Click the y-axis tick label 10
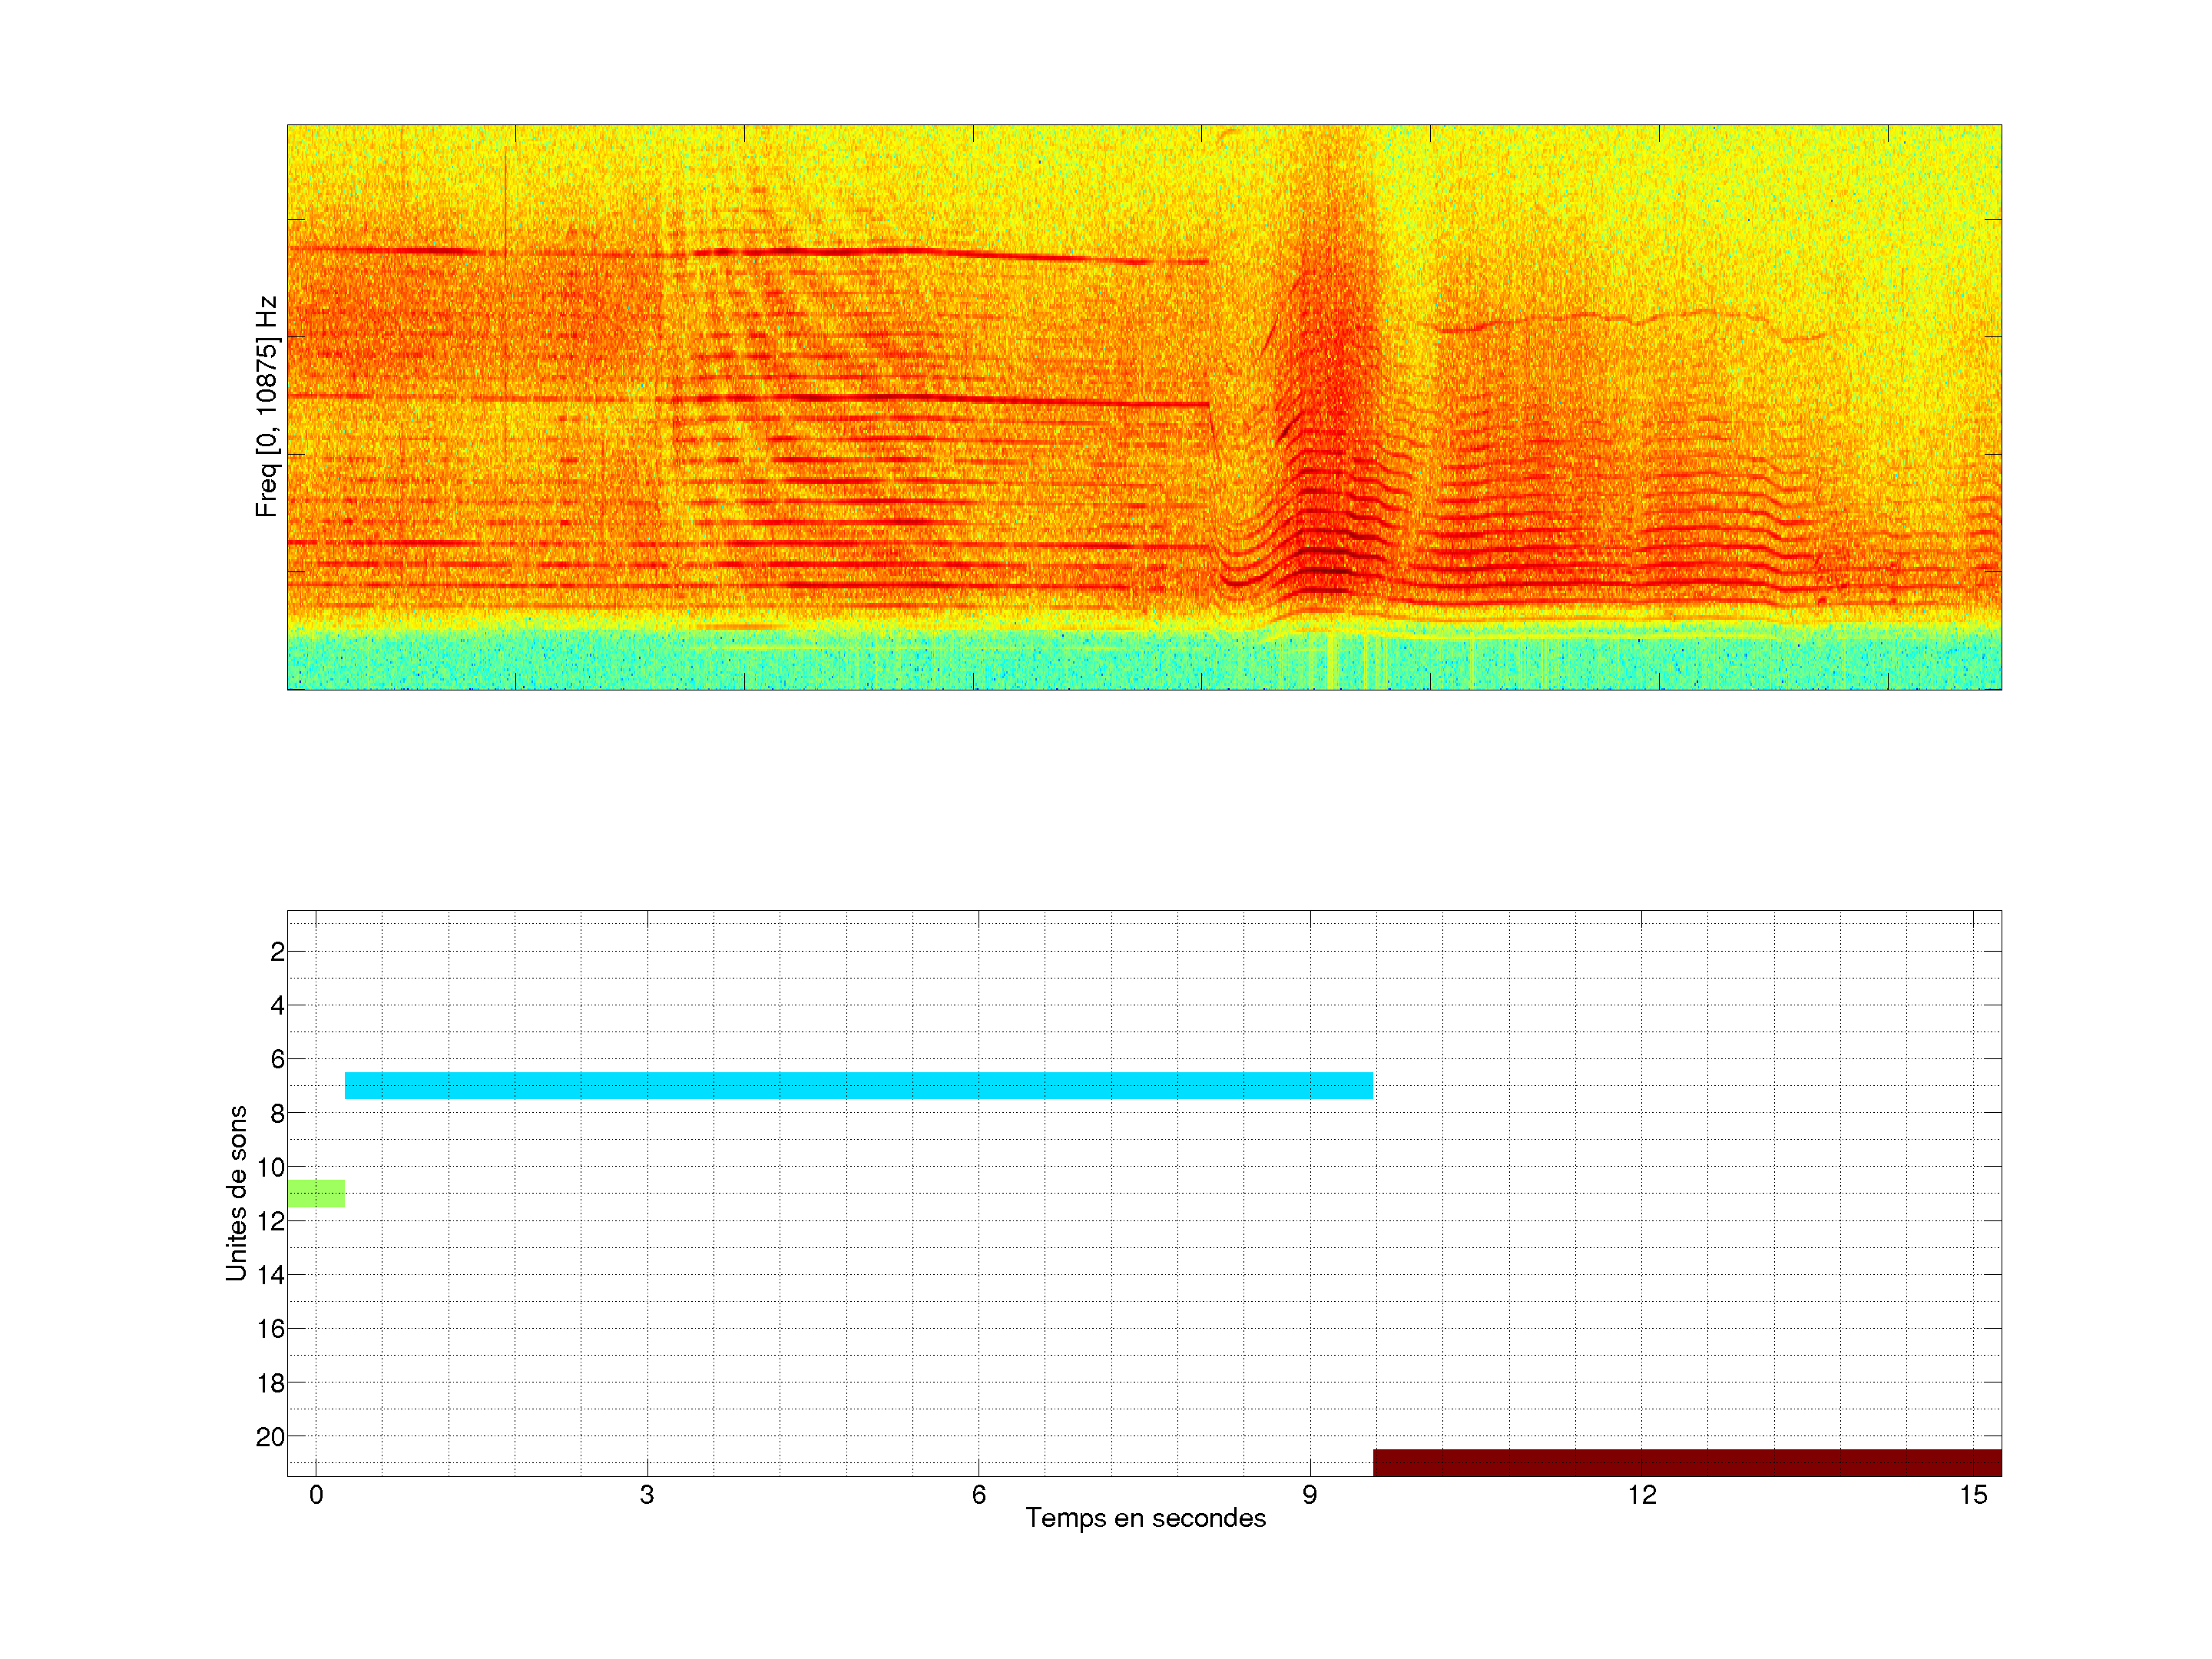This screenshot has width=2212, height=1659. click(271, 1167)
